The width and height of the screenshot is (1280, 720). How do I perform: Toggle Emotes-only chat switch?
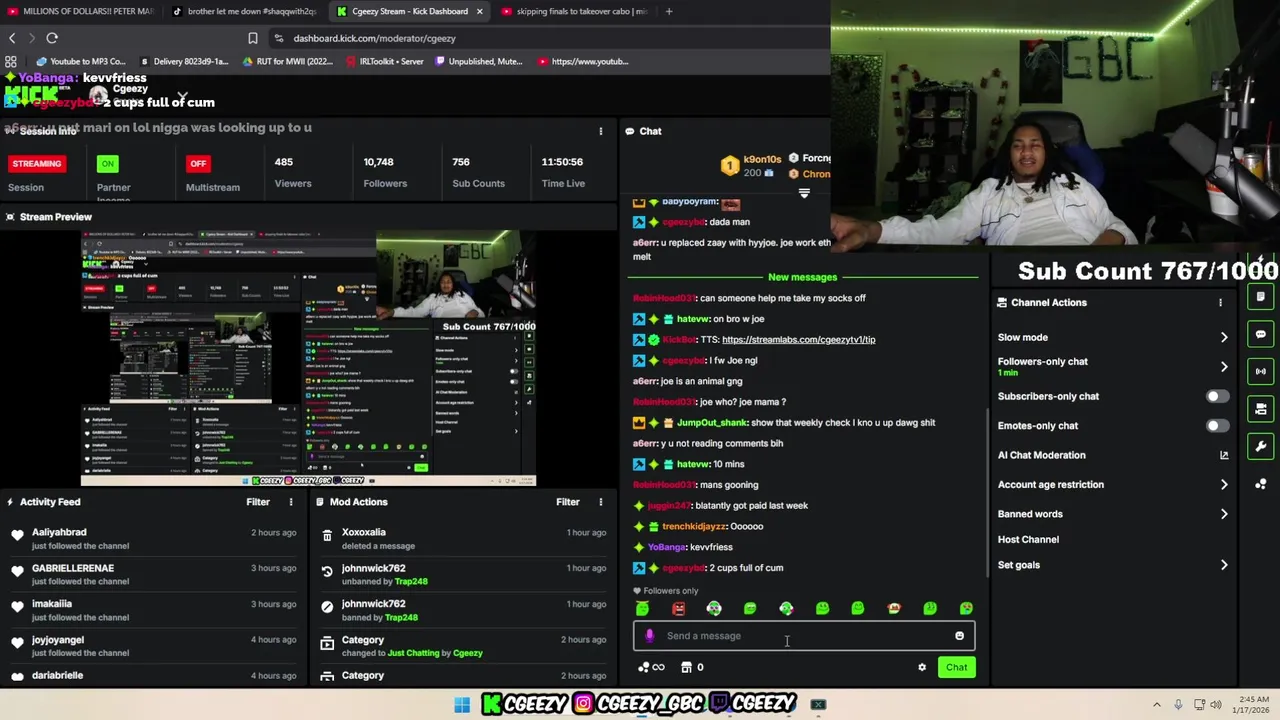[1216, 426]
